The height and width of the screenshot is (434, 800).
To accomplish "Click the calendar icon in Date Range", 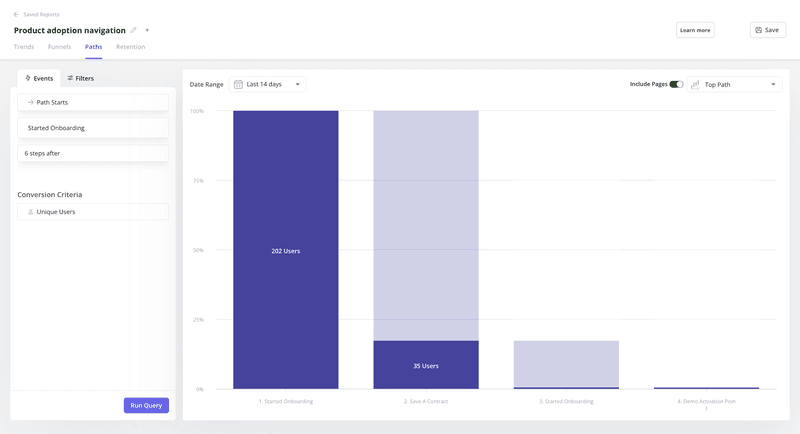I will pos(238,85).
